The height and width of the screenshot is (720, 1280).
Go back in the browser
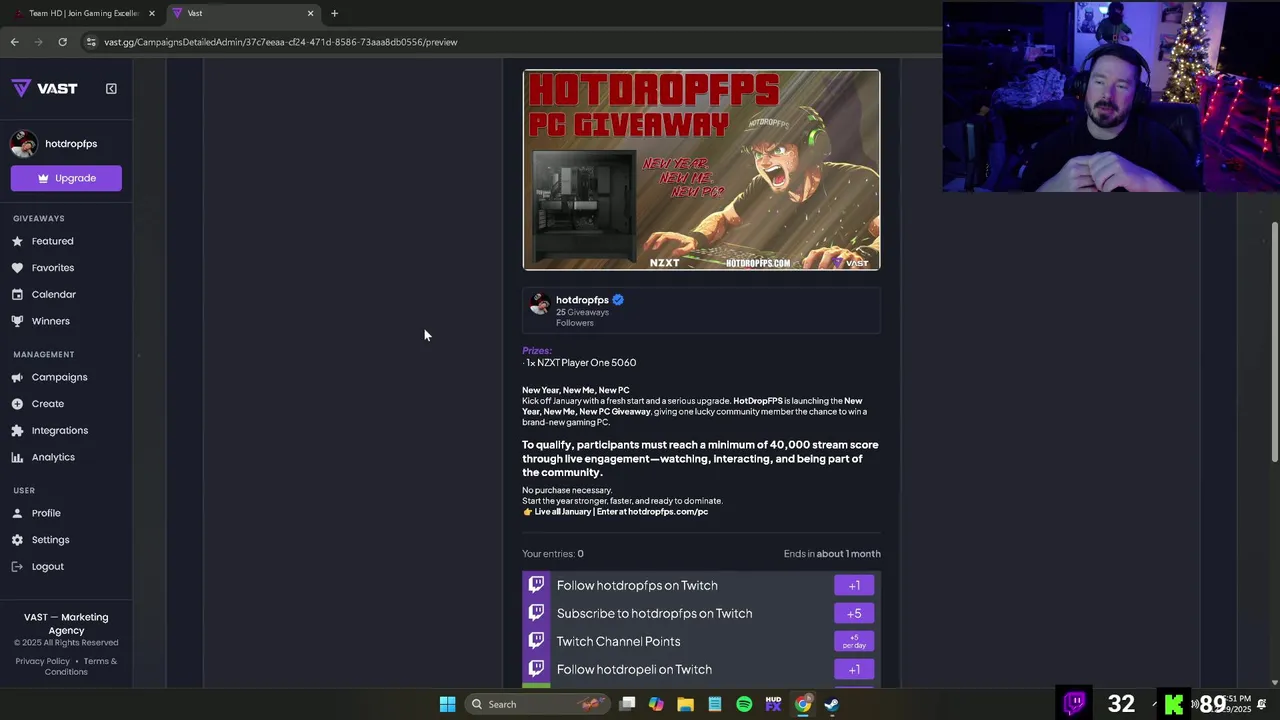14,42
